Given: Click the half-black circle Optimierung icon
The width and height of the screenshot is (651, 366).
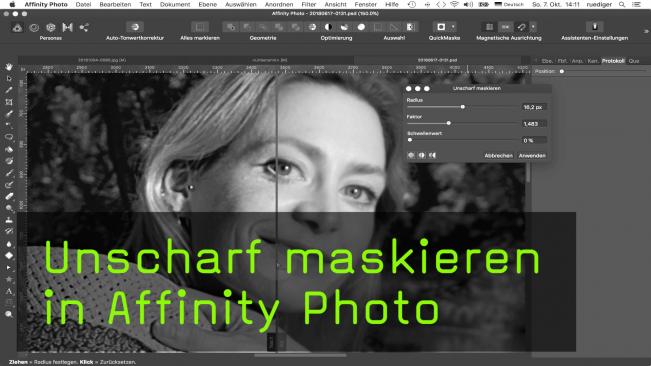Looking at the screenshot, I should (328, 27).
